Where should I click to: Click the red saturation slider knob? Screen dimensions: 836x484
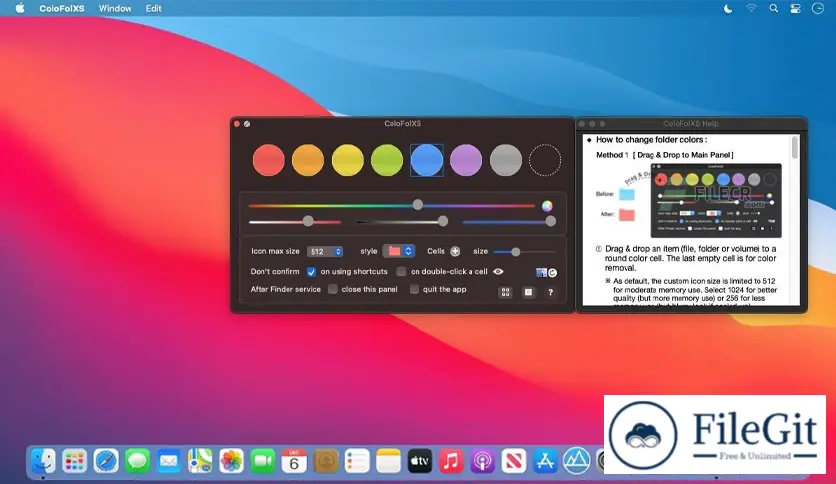click(x=308, y=221)
